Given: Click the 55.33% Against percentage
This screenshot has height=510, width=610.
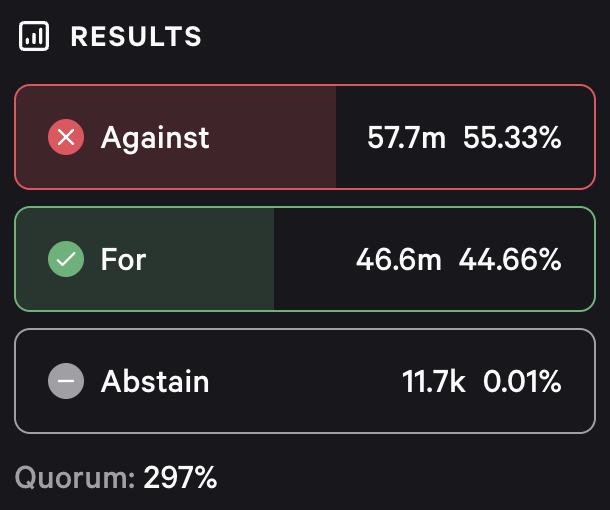Looking at the screenshot, I should click(512, 137).
